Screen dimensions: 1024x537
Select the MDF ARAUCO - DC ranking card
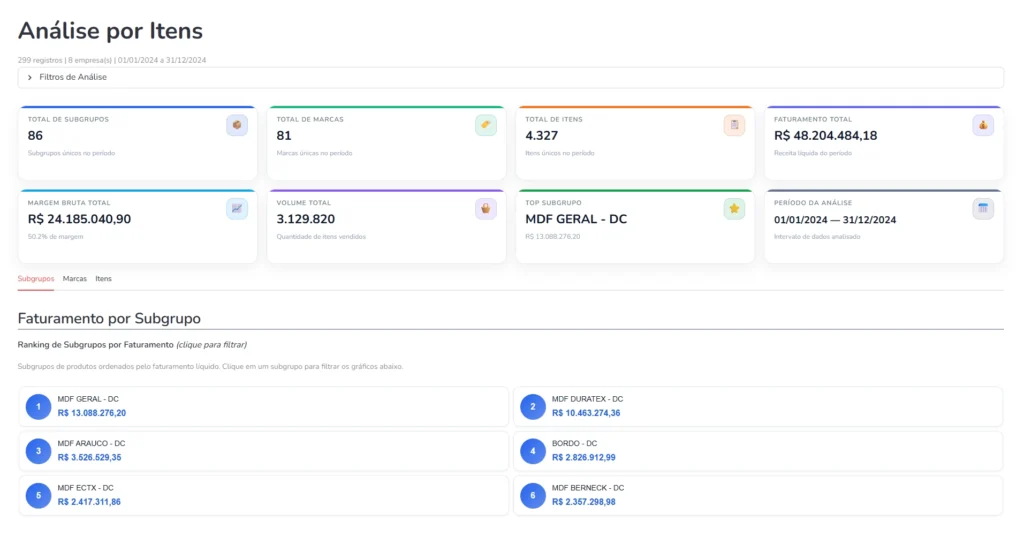(x=263, y=451)
